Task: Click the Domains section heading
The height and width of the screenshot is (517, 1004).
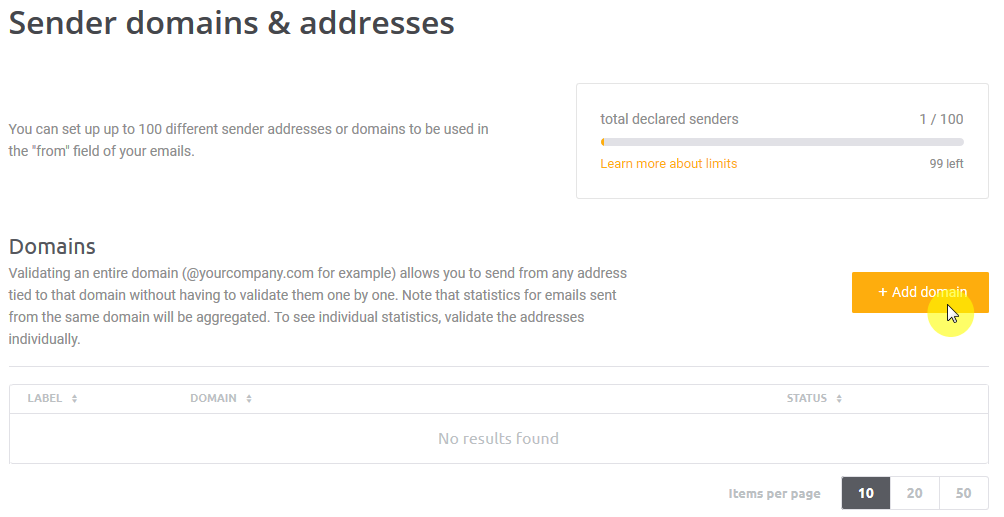Action: pyautogui.click(x=52, y=246)
